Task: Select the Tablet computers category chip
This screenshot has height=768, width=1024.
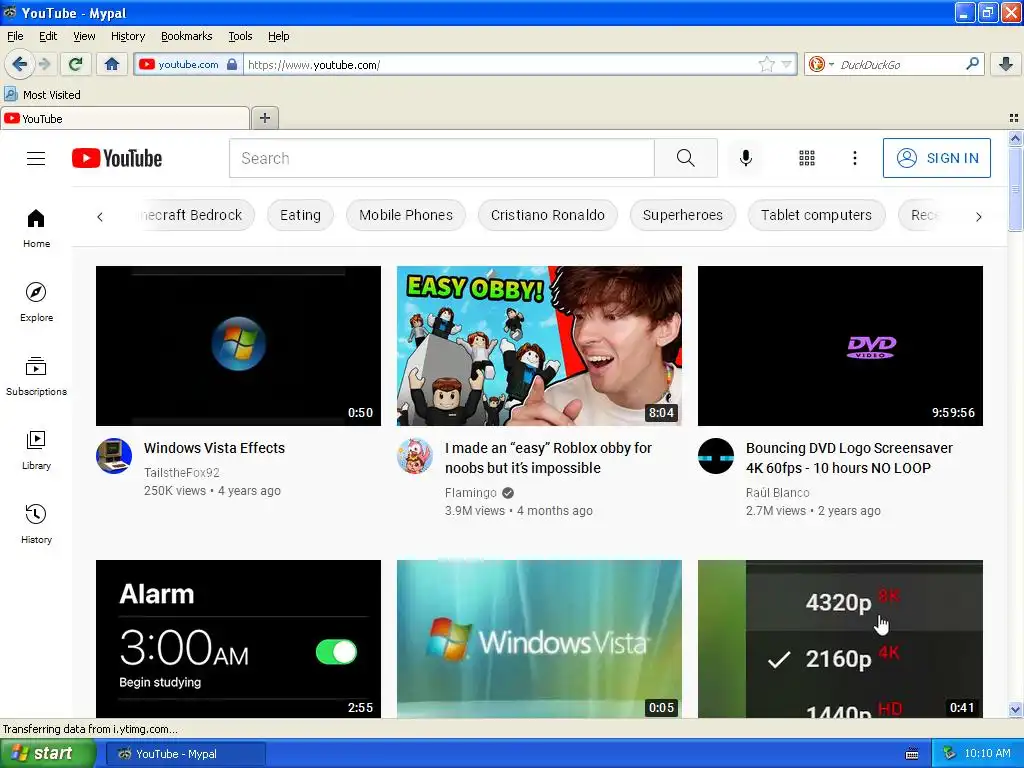Action: 816,215
